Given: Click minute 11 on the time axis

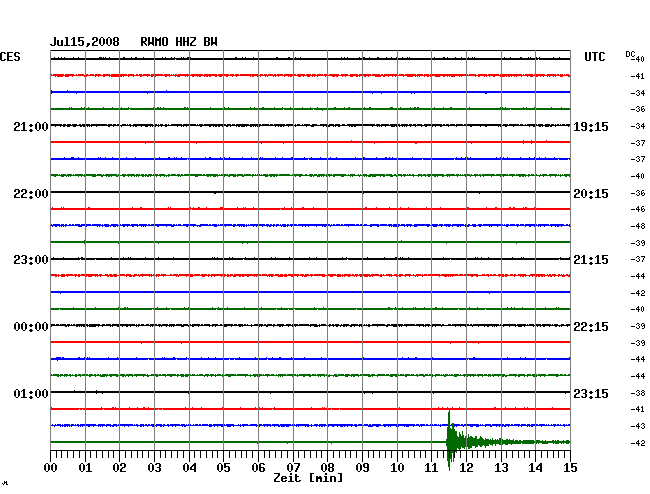Looking at the screenshot, I should click(431, 467).
